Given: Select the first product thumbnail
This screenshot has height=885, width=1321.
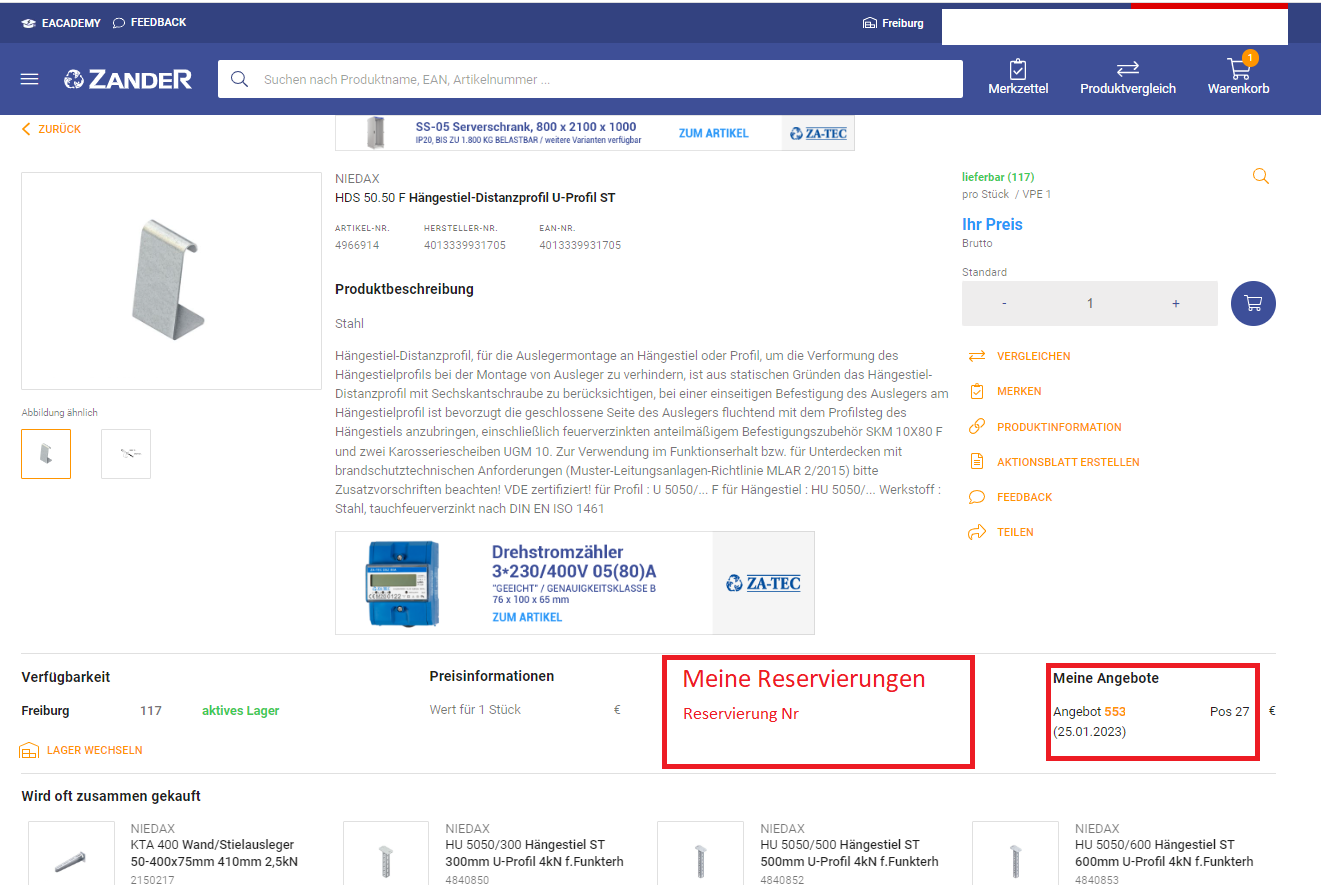Looking at the screenshot, I should click(x=46, y=454).
